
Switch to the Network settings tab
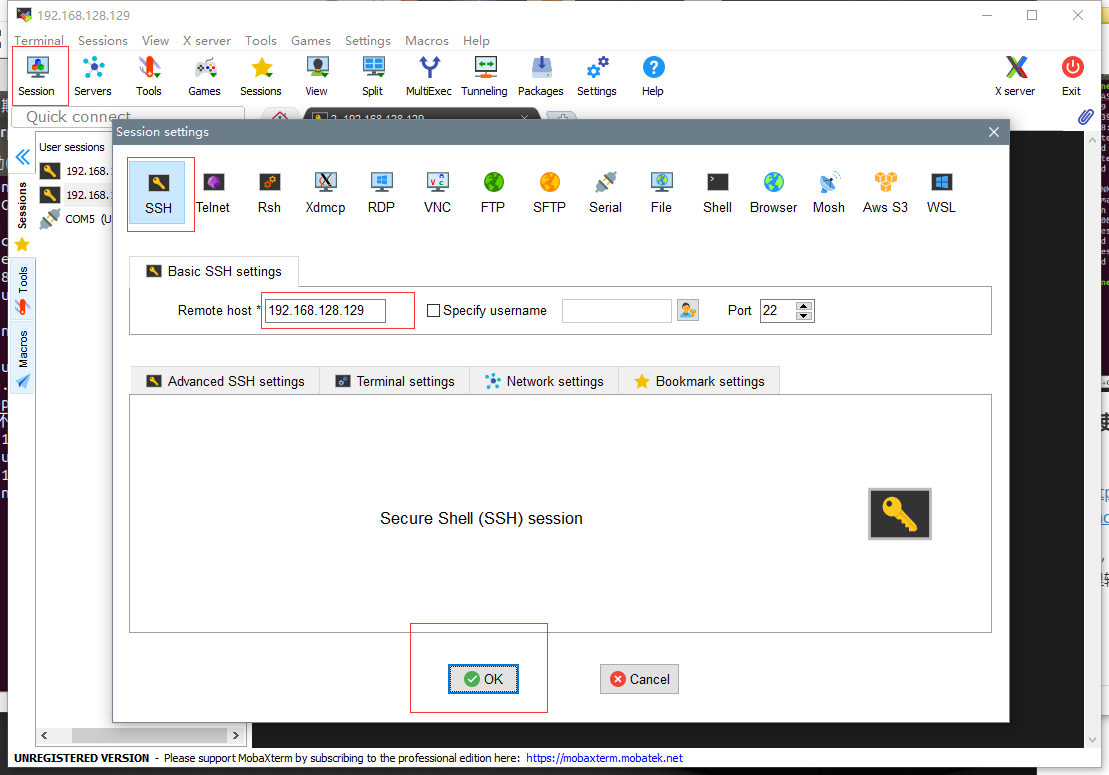point(544,381)
